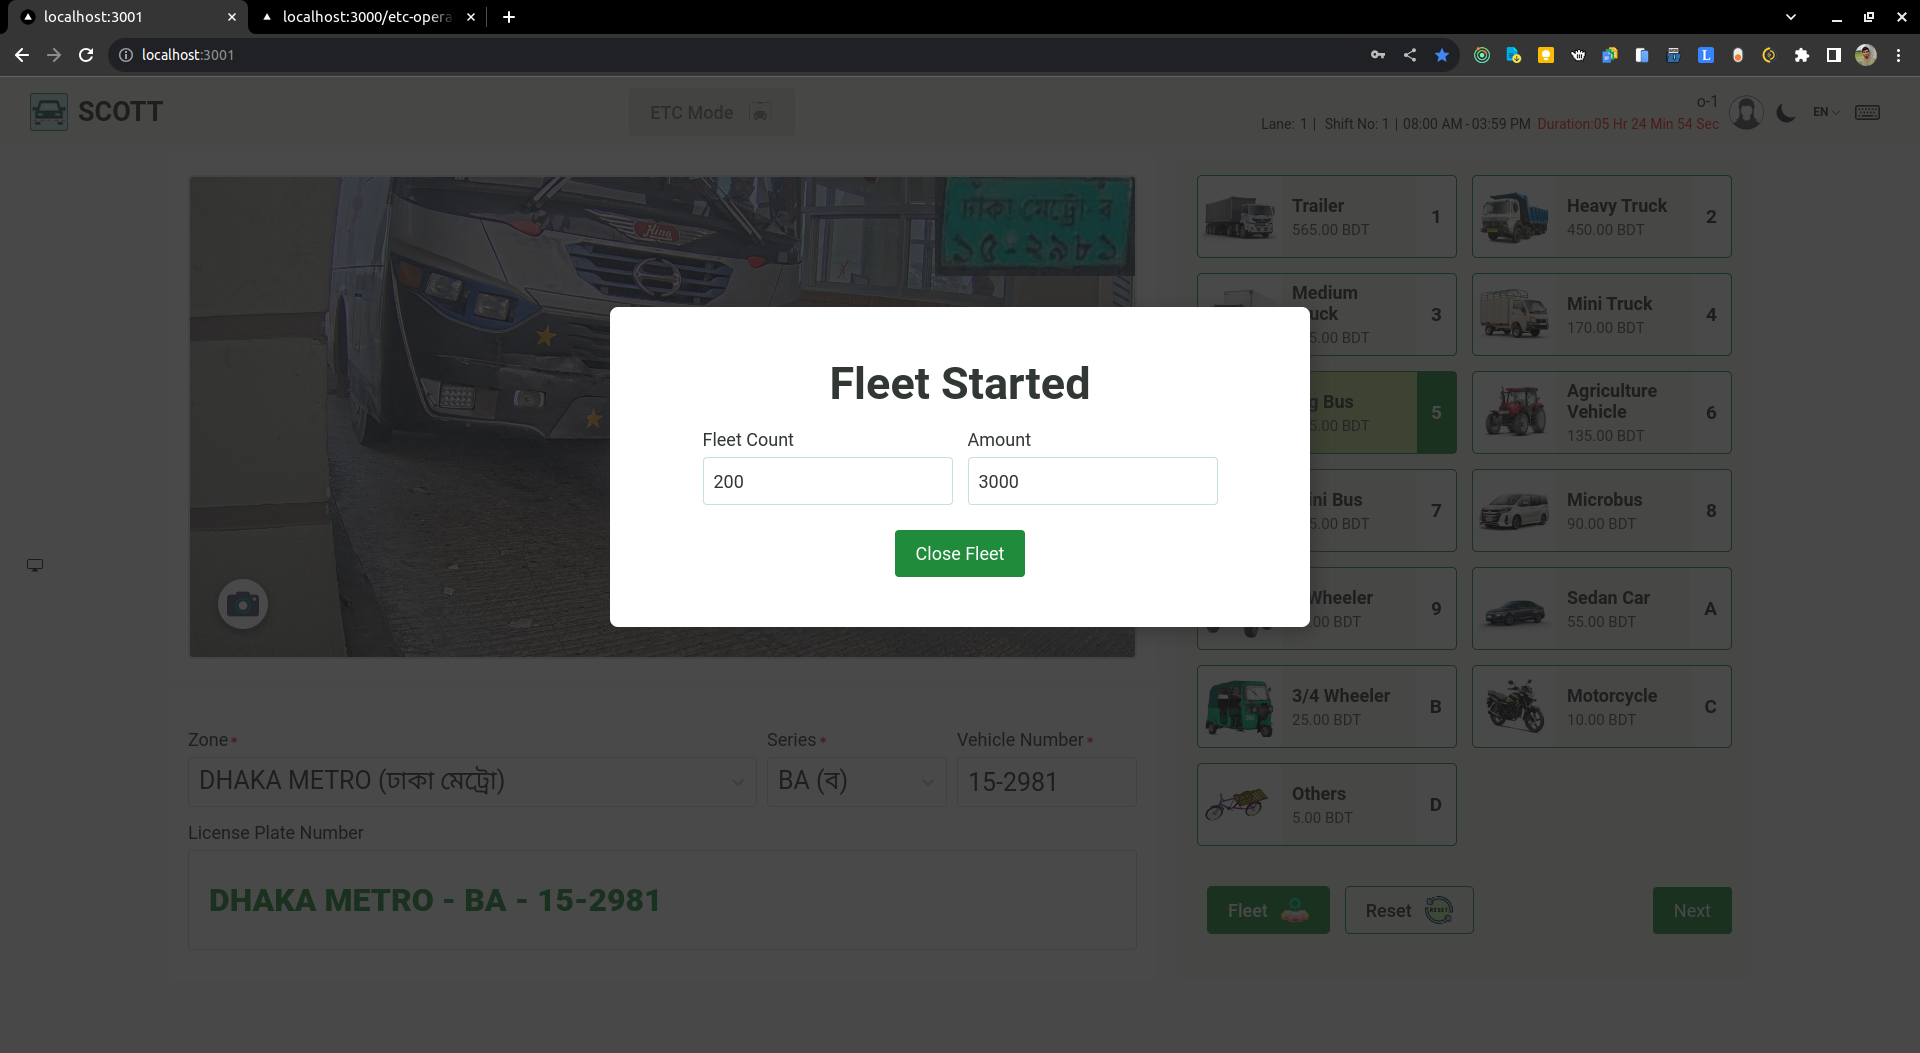Click the SCOTT car logo icon
The width and height of the screenshot is (1920, 1053).
click(x=49, y=112)
